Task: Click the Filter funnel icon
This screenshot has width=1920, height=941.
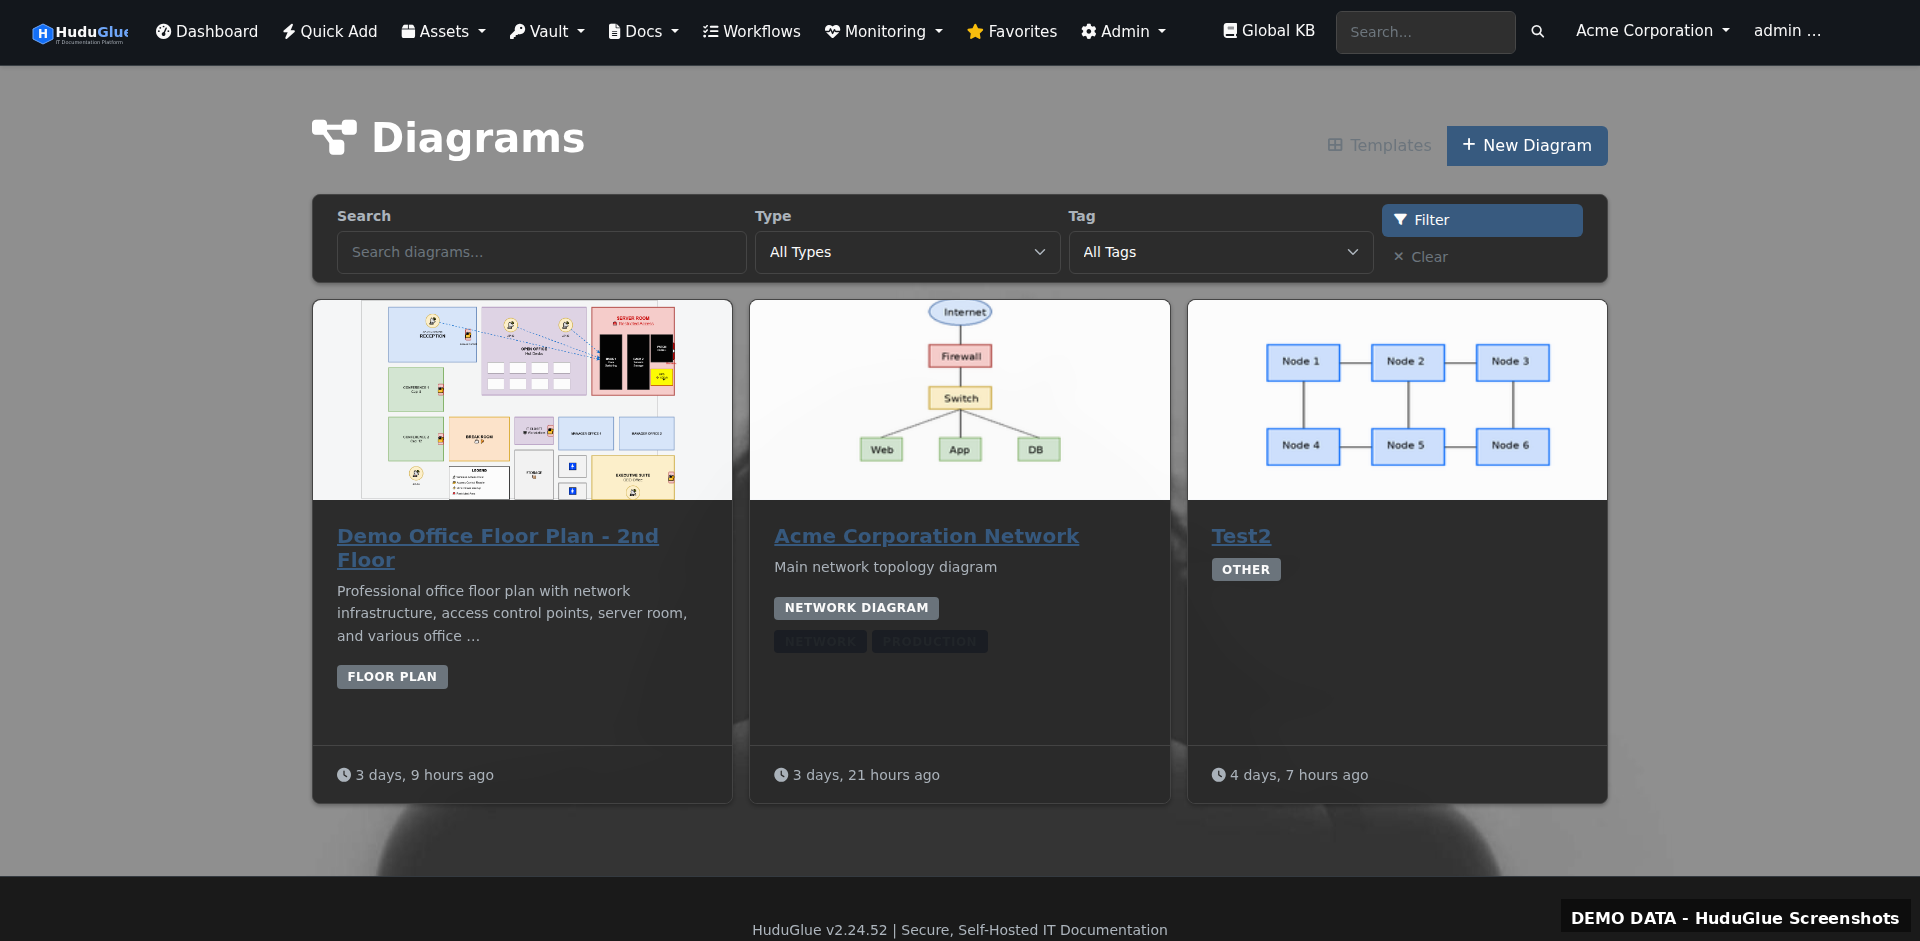Action: [x=1403, y=219]
